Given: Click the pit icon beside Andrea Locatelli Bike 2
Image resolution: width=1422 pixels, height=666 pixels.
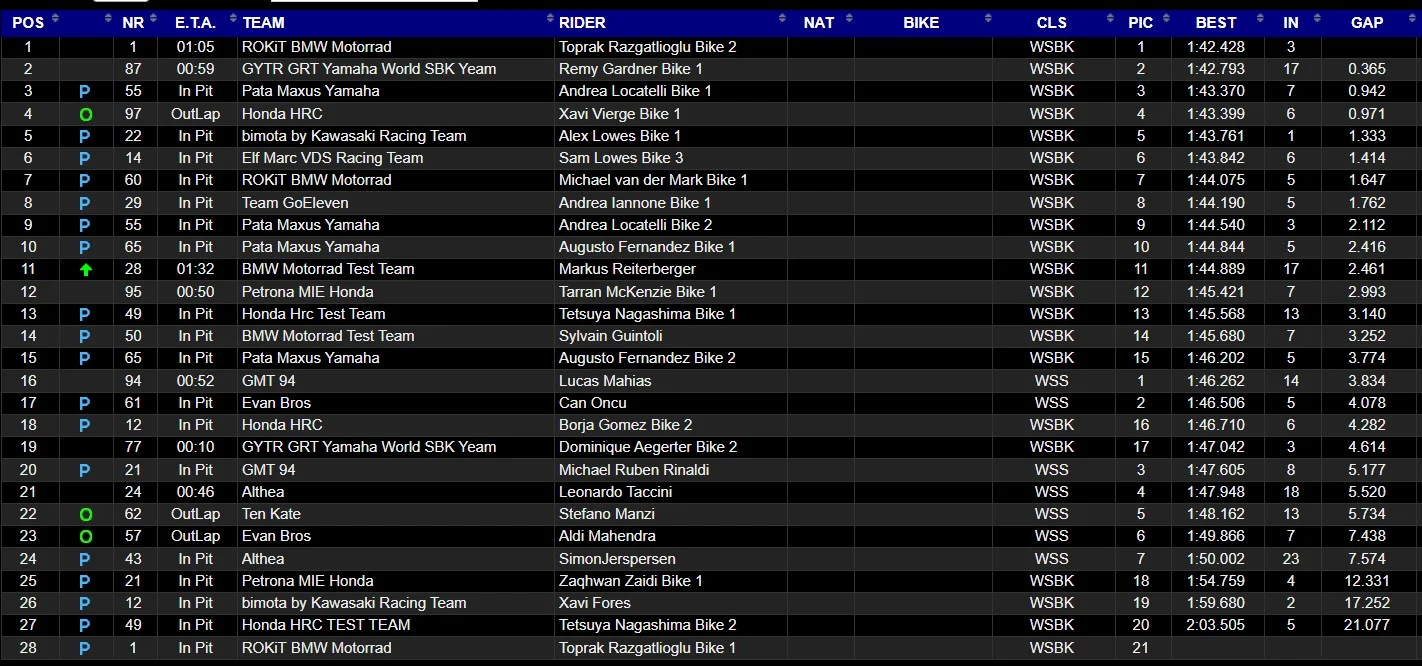Looking at the screenshot, I should coord(85,225).
